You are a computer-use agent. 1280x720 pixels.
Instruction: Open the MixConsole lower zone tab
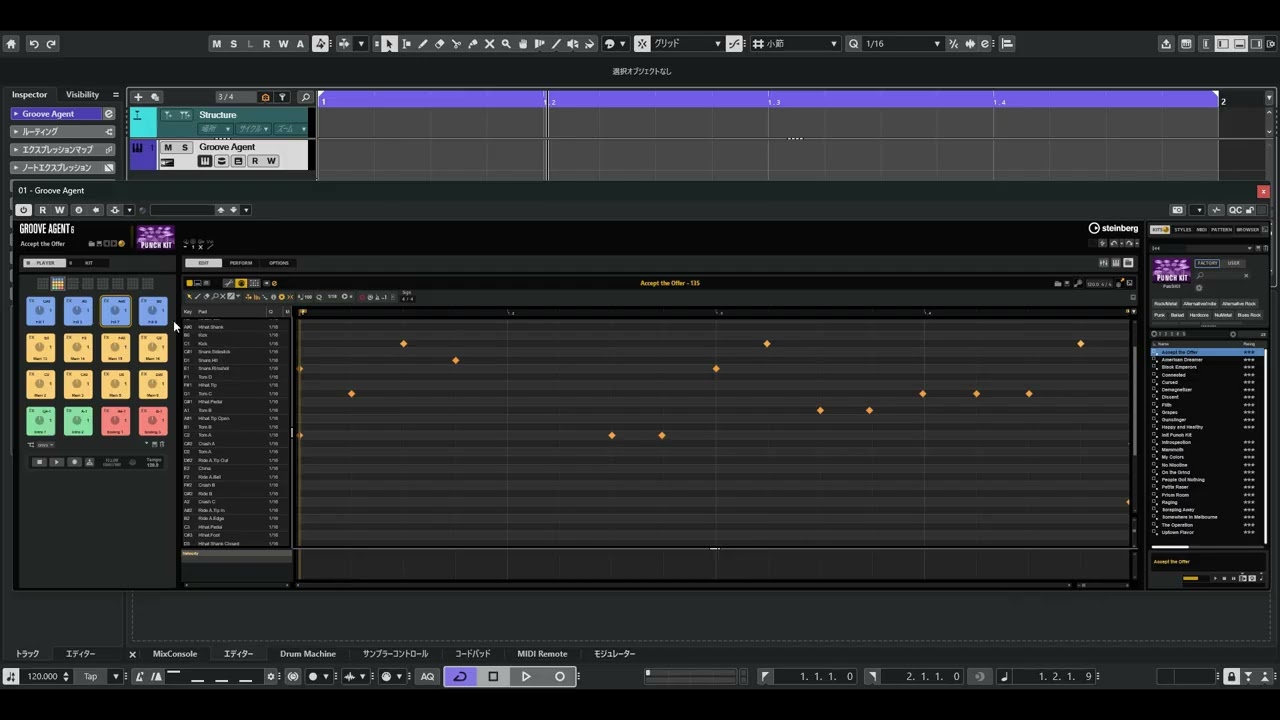pyautogui.click(x=175, y=654)
